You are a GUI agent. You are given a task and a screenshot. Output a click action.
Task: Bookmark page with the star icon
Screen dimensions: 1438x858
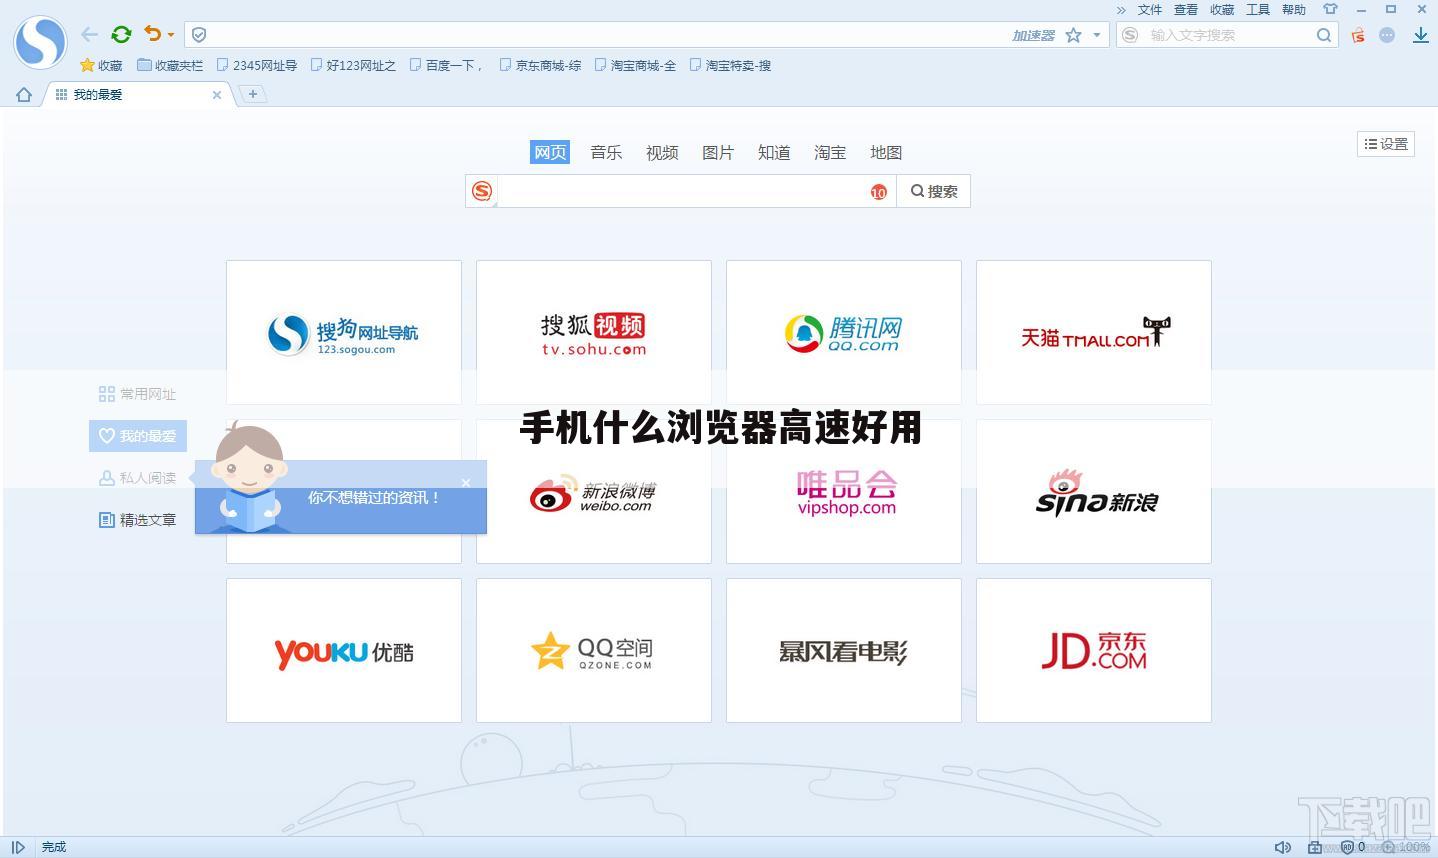[1073, 35]
